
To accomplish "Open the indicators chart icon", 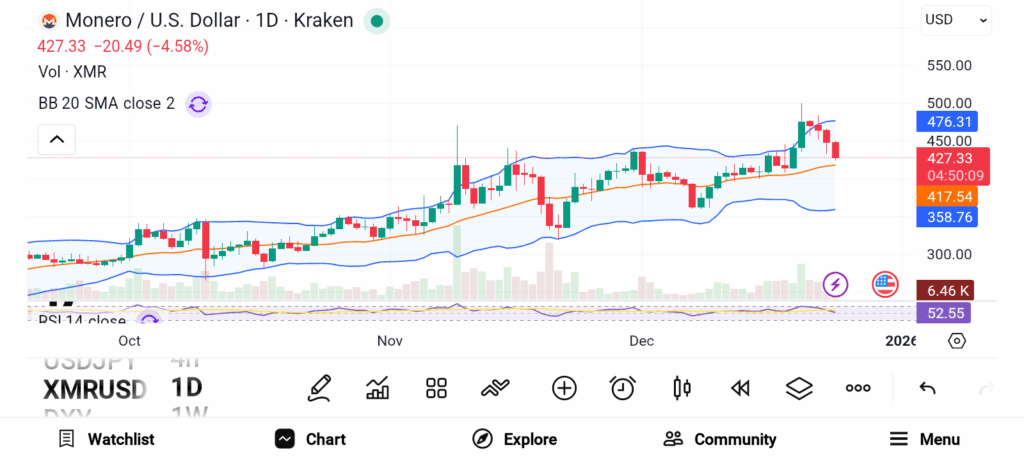I will (x=378, y=388).
